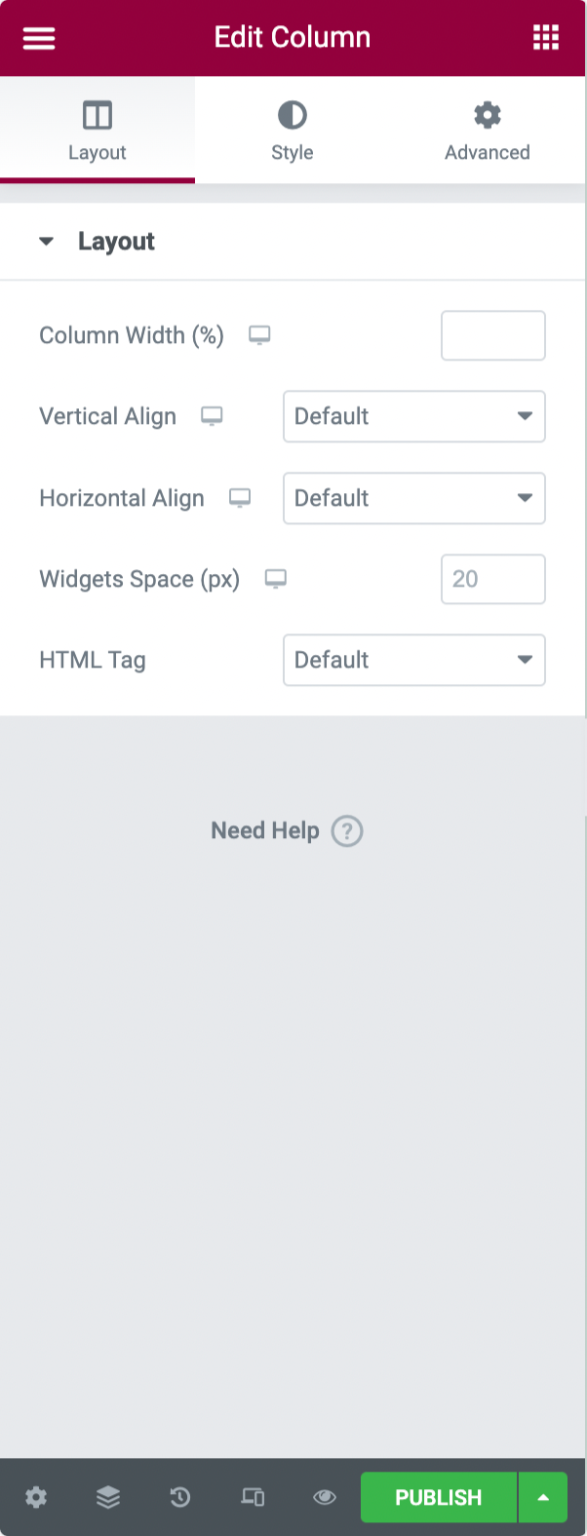Open the HTML Tag dropdown
This screenshot has width=587, height=1536.
click(414, 660)
